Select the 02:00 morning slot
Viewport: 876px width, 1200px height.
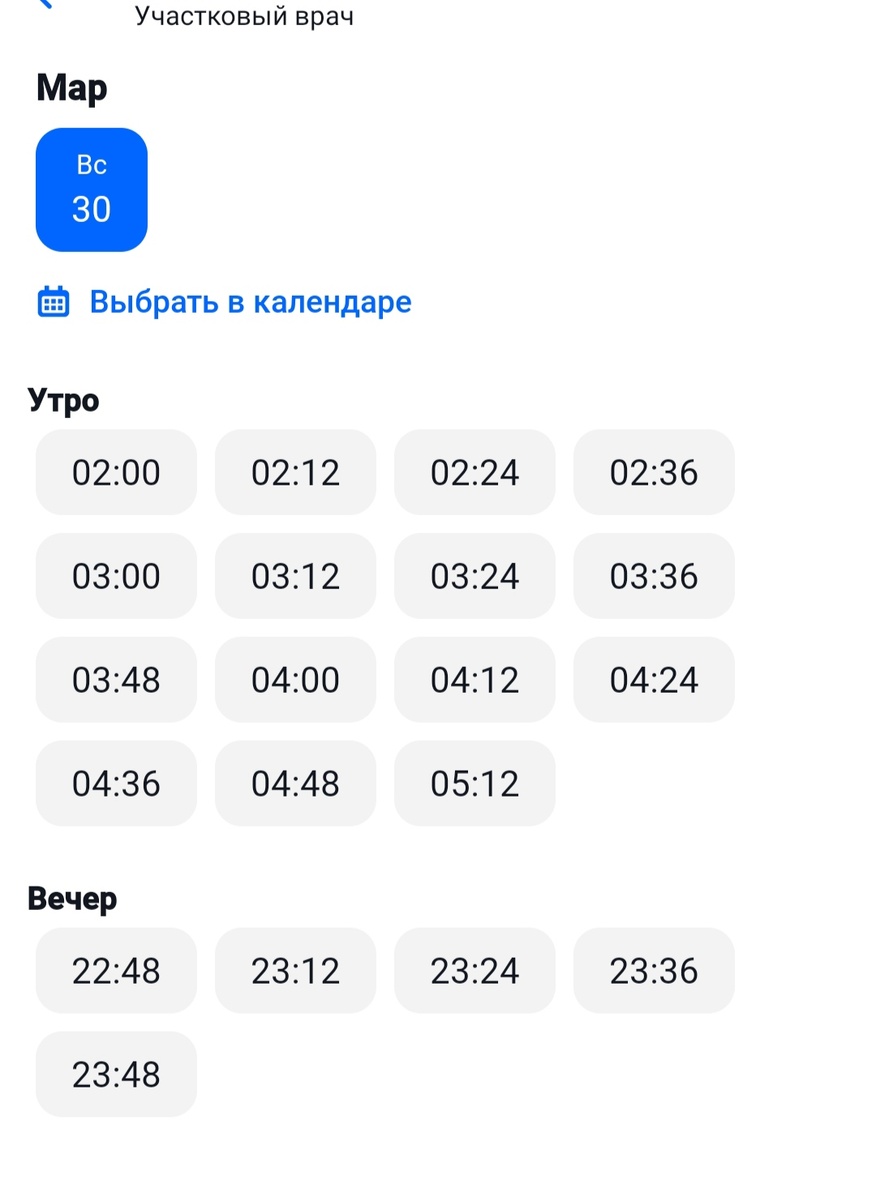click(x=116, y=472)
